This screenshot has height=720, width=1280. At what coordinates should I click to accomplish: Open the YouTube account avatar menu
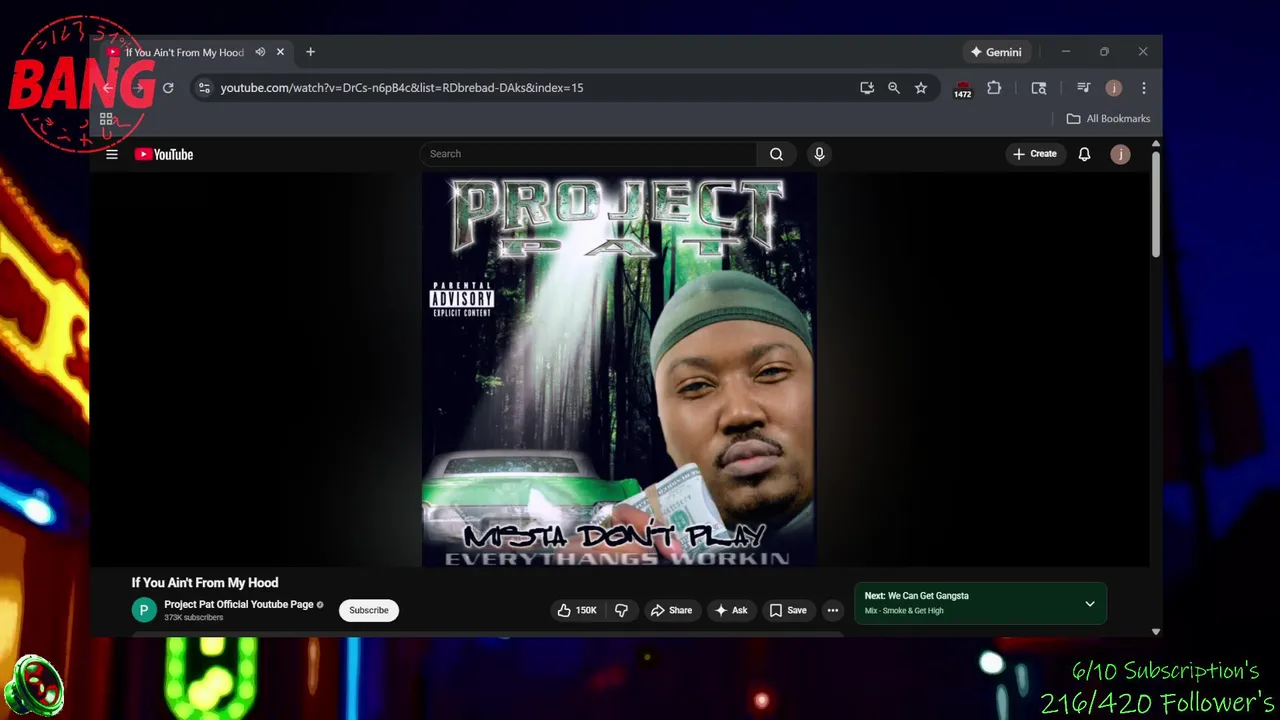pos(1120,154)
